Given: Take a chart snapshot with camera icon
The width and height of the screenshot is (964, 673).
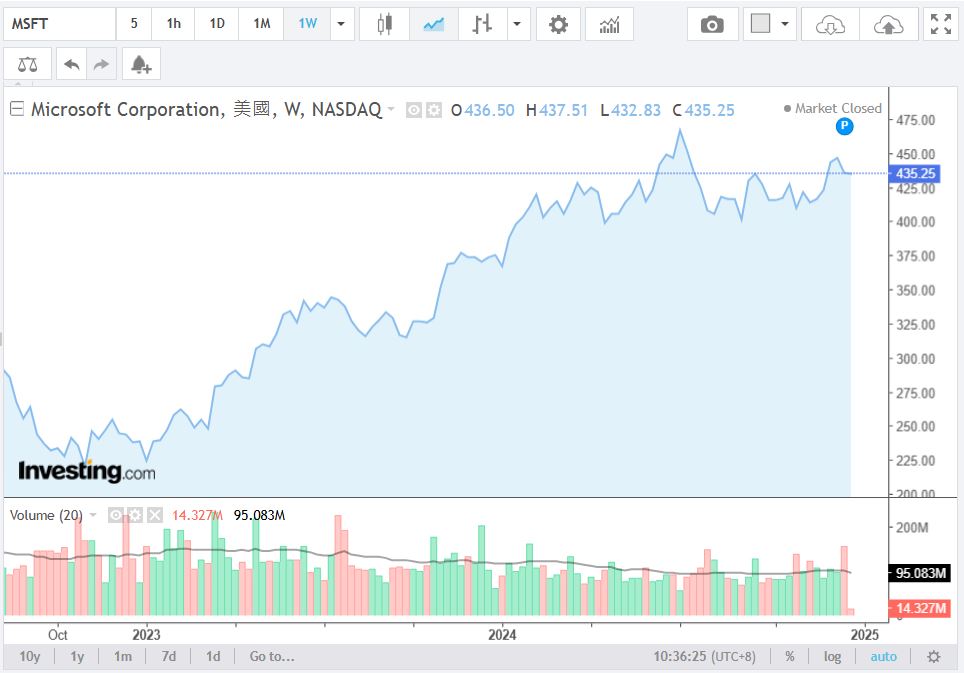Looking at the screenshot, I should [x=712, y=24].
